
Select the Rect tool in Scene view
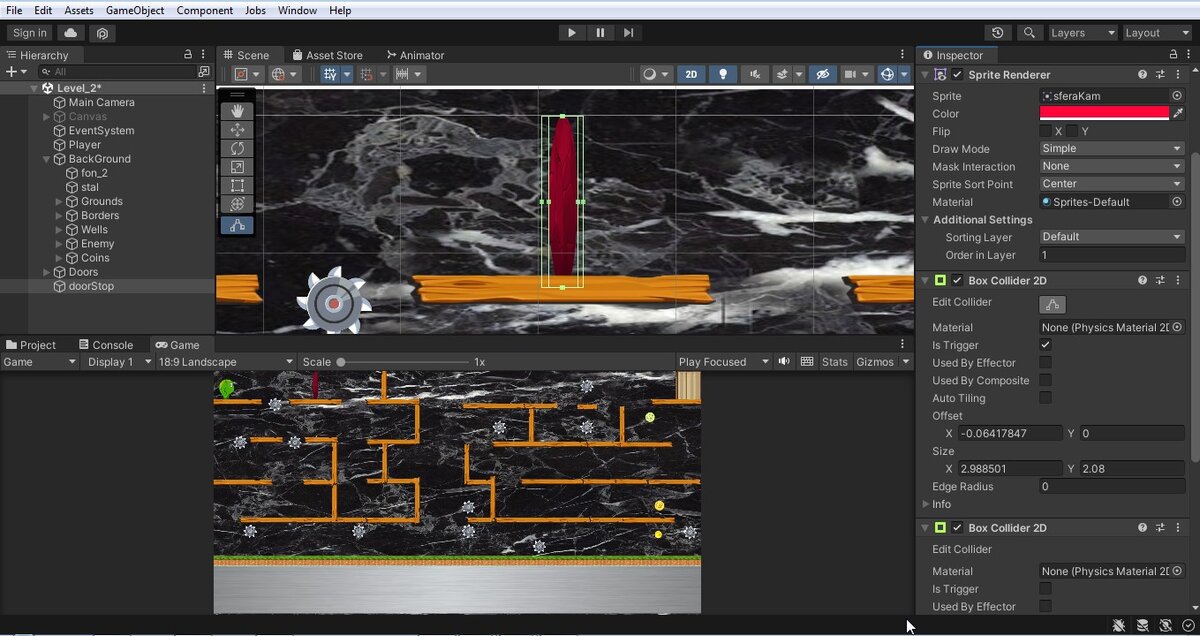pyautogui.click(x=237, y=186)
